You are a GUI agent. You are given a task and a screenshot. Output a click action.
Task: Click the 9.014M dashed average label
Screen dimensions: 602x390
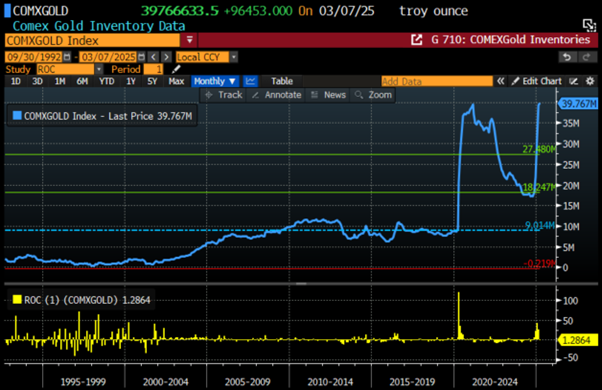click(x=540, y=225)
